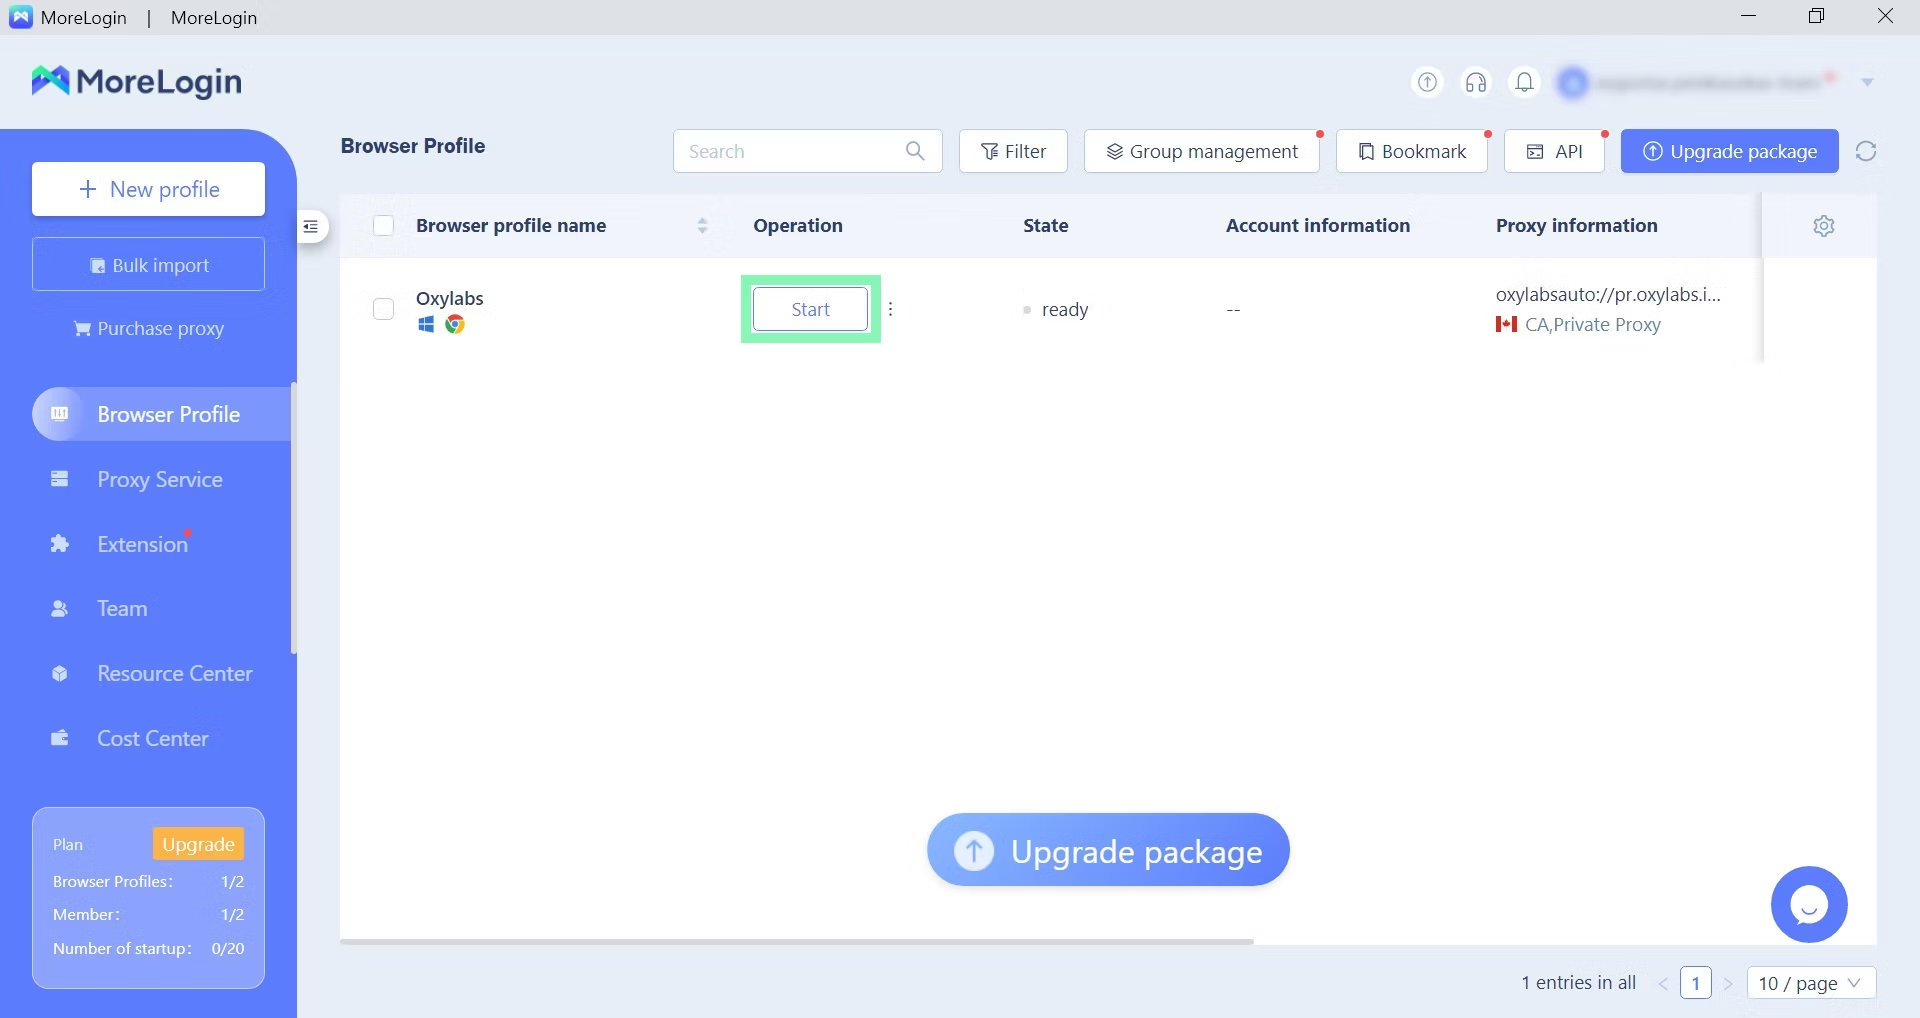Click the search magnifier icon
This screenshot has height=1018, width=1920.
(x=915, y=151)
